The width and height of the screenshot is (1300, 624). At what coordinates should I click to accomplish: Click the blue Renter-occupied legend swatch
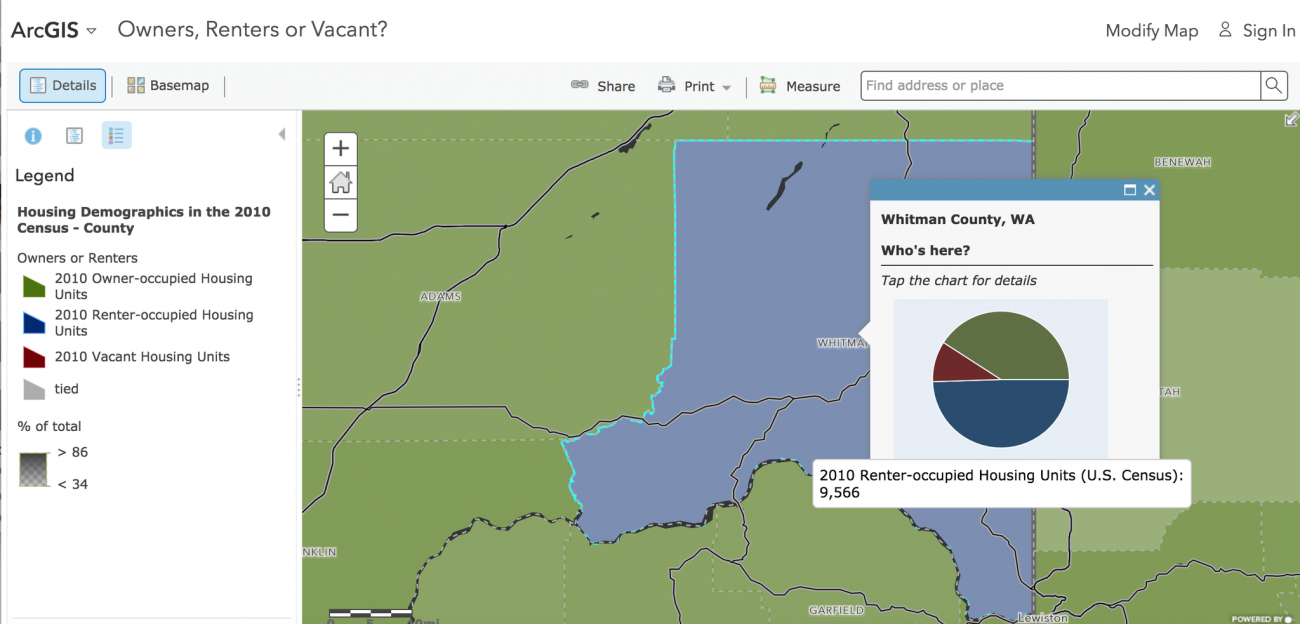(x=34, y=323)
